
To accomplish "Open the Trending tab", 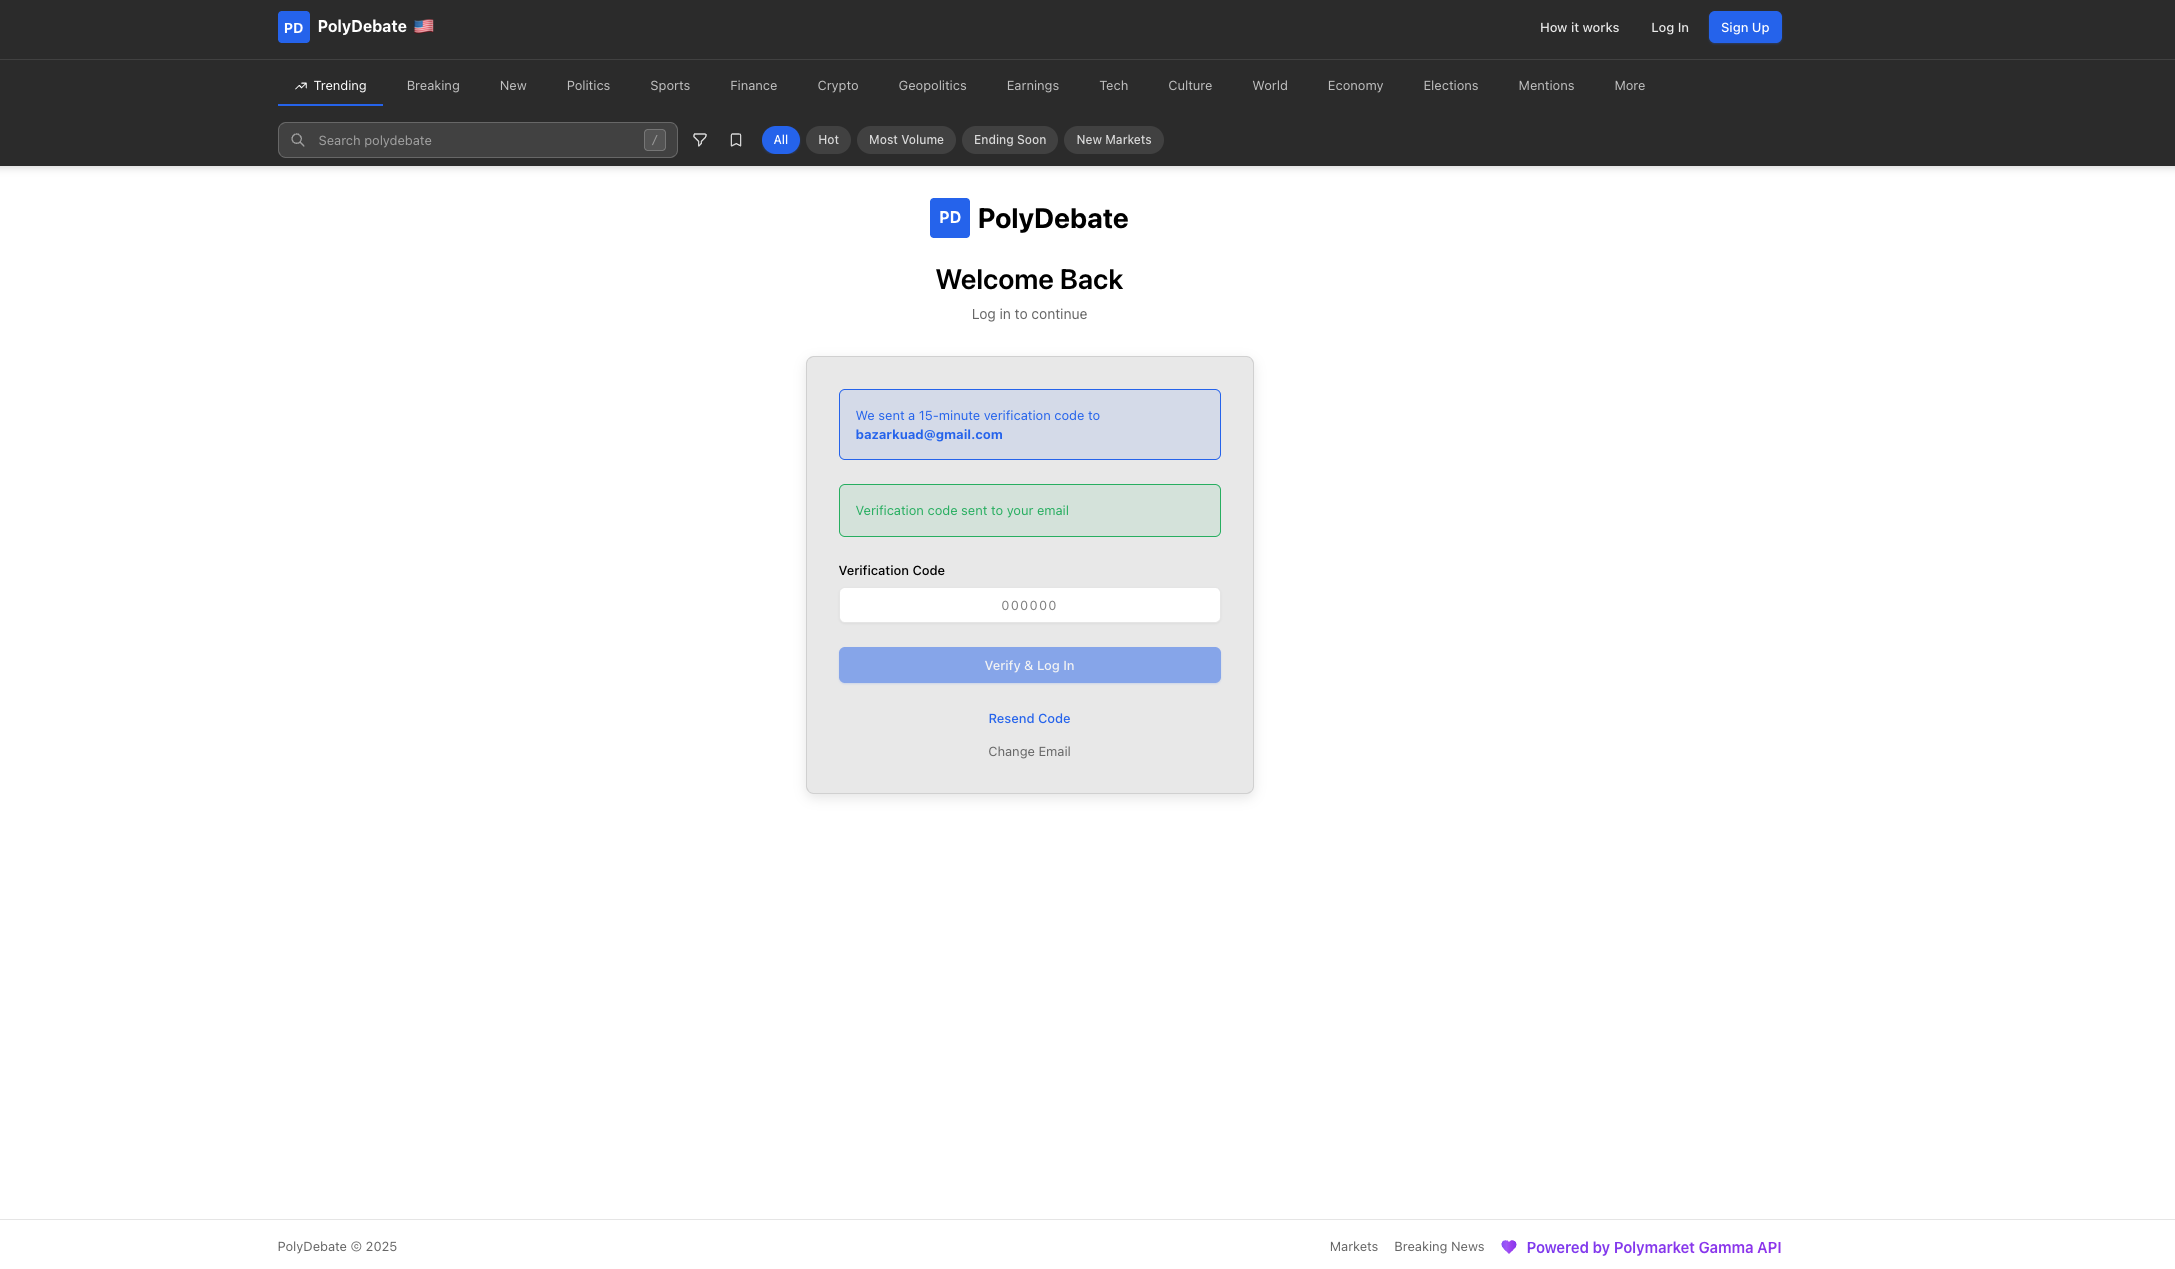I will tap(330, 86).
